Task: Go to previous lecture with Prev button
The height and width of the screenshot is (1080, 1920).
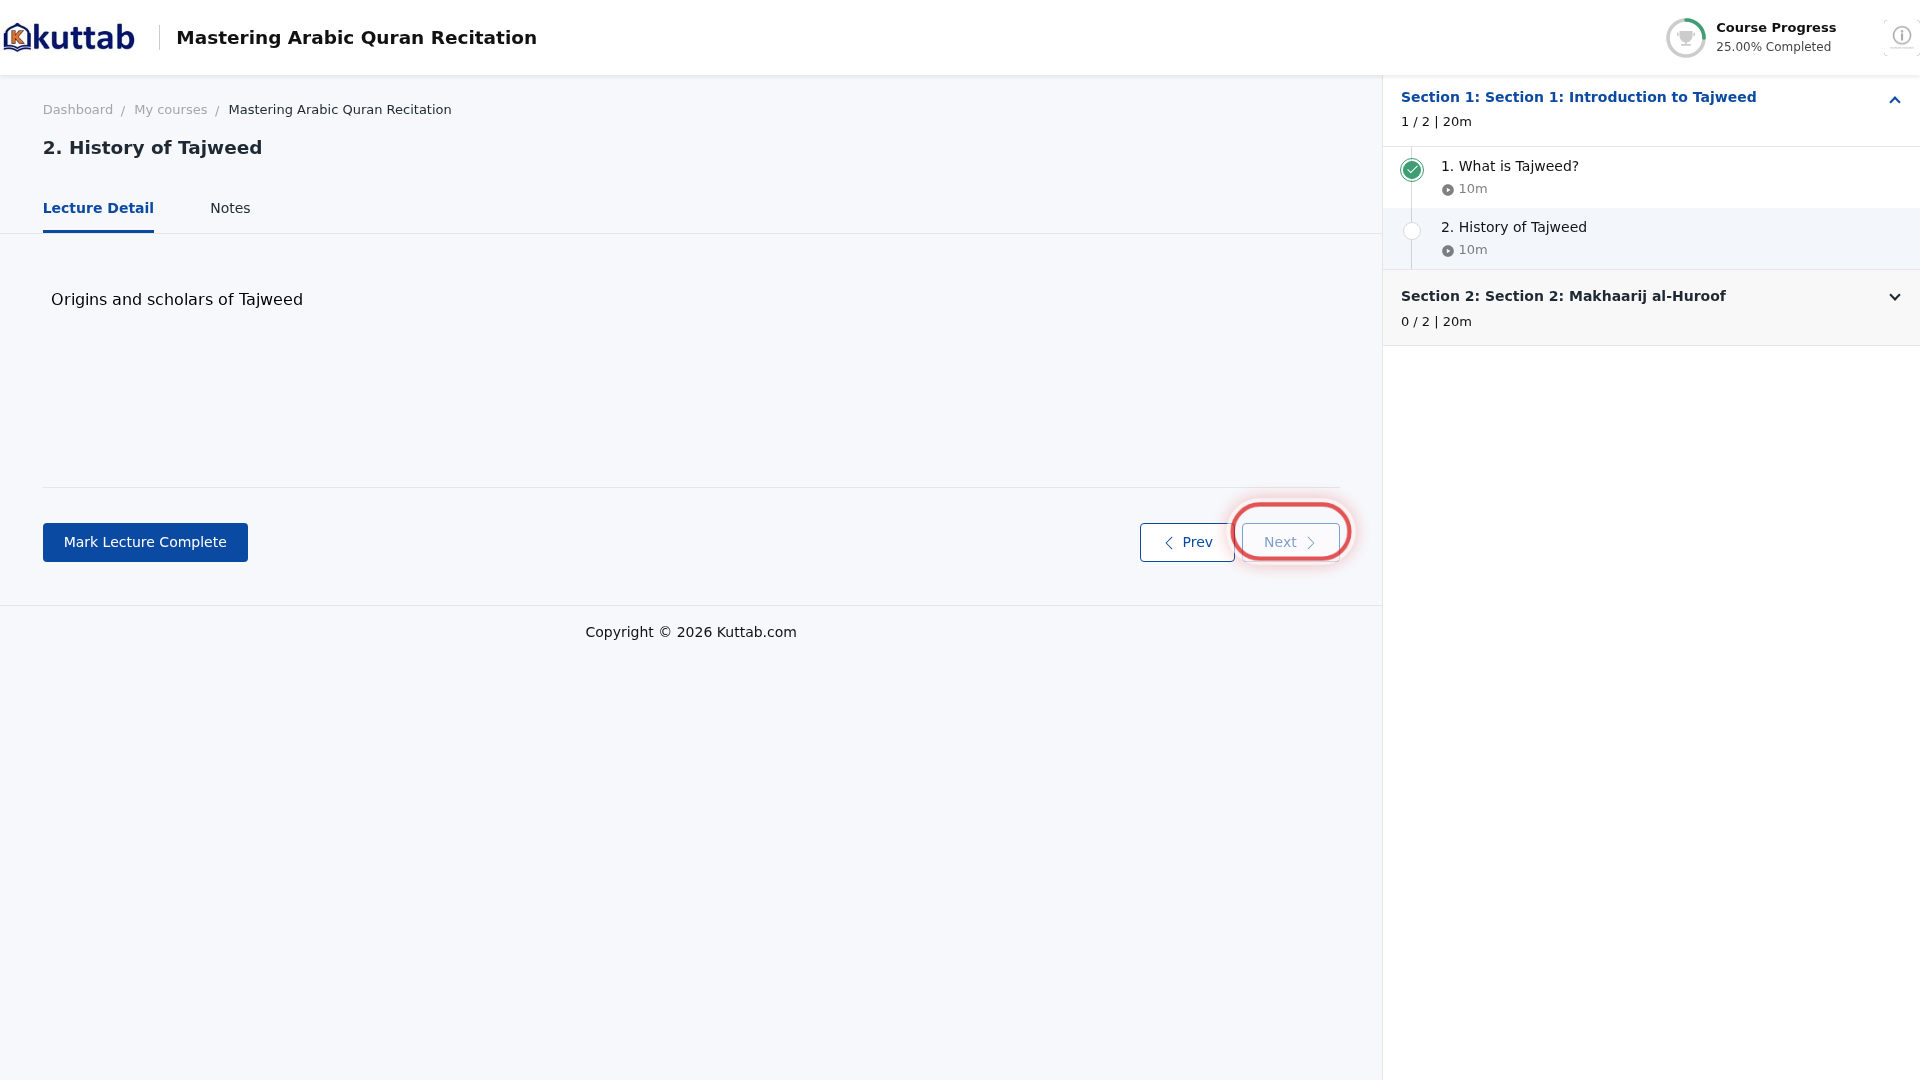Action: (x=1187, y=542)
